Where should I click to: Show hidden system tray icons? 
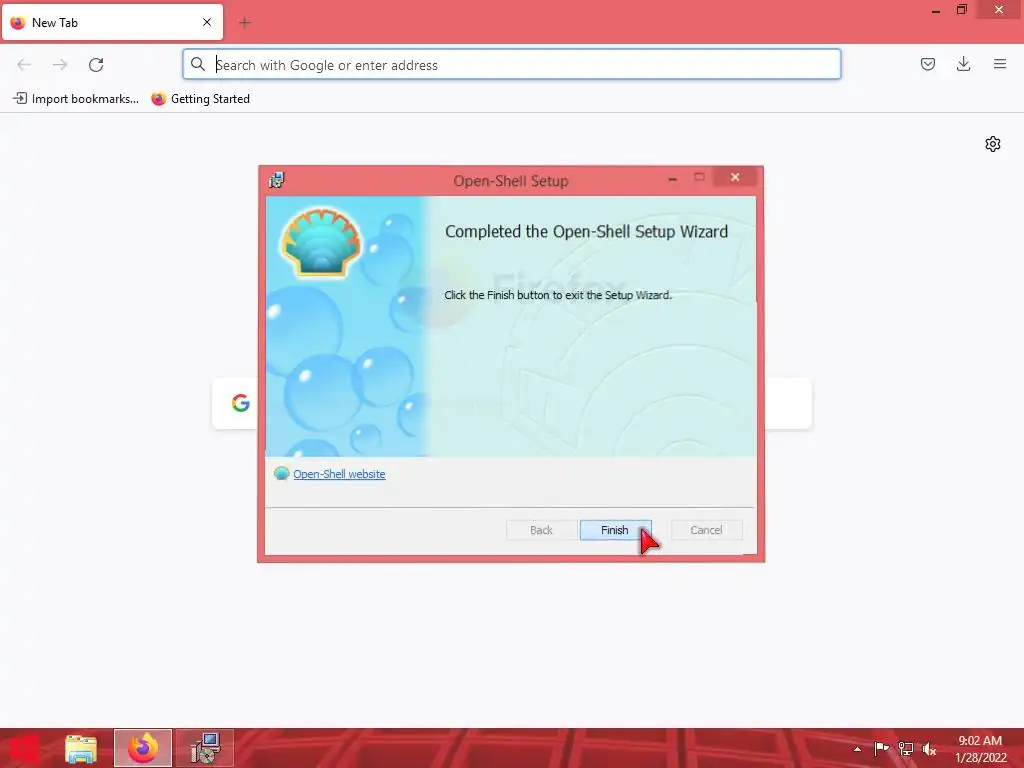[x=857, y=749]
